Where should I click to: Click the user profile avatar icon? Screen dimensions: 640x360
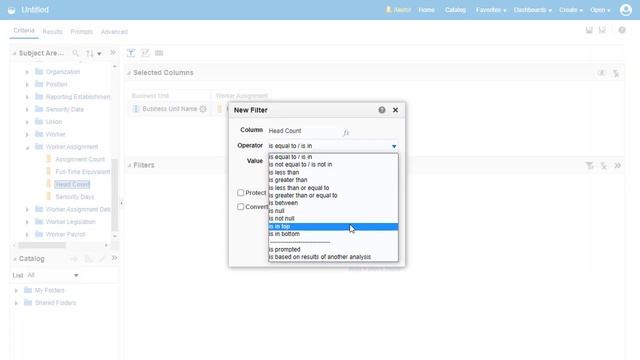coord(625,10)
